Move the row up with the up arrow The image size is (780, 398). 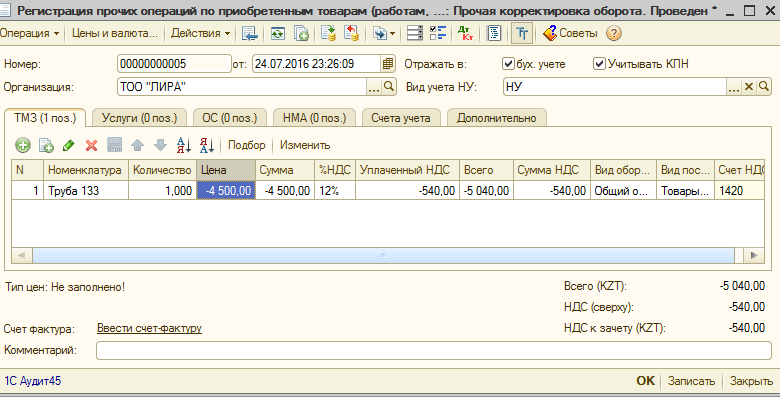click(138, 145)
